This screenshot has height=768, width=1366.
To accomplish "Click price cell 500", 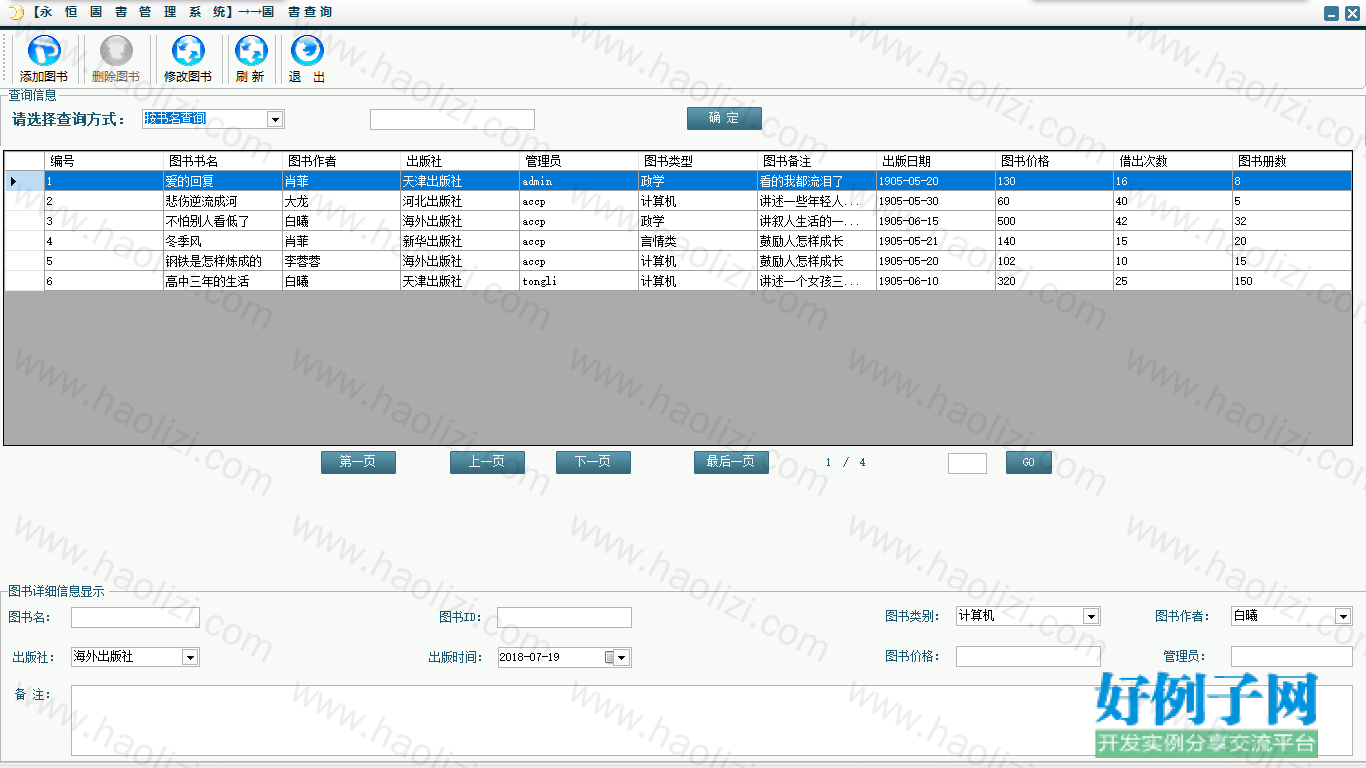I will tap(1056, 221).
